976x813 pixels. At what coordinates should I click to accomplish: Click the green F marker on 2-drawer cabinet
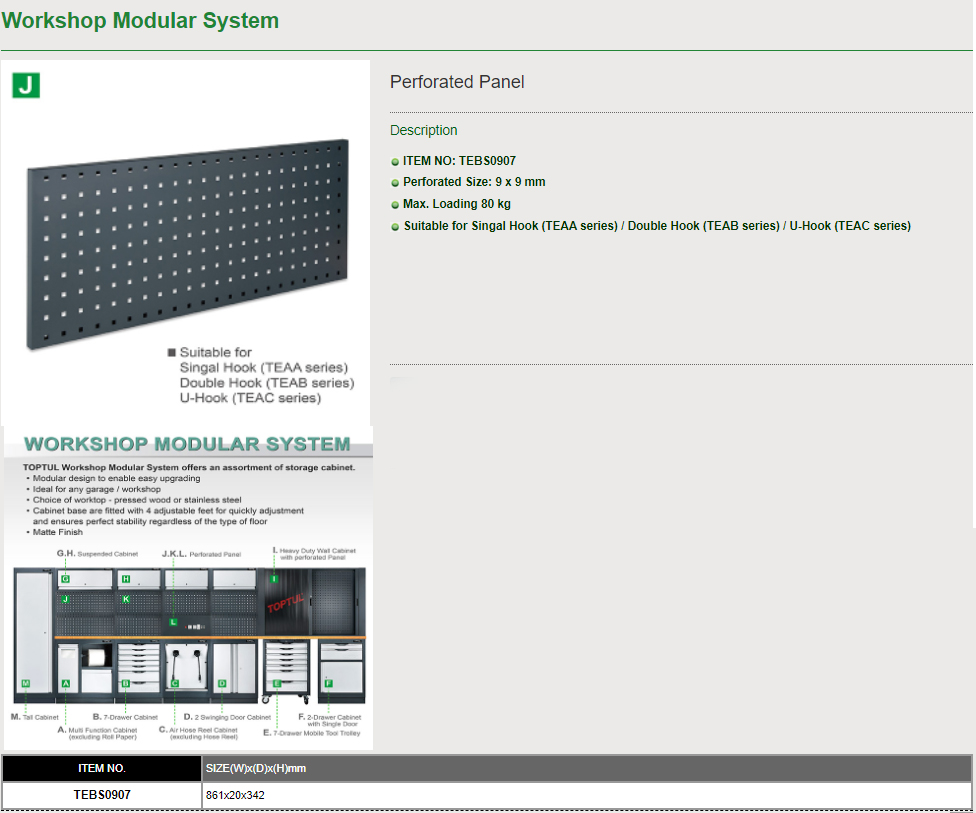pos(327,683)
